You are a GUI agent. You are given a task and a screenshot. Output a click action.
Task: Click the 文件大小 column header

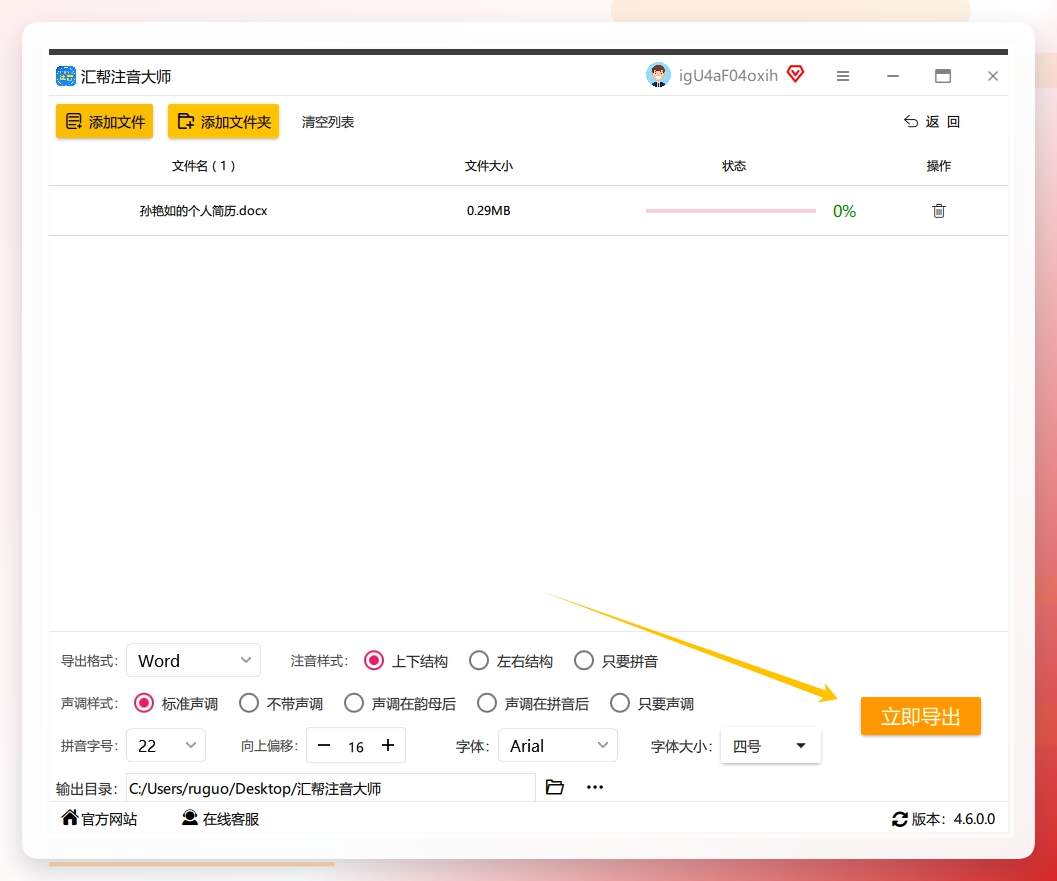[x=489, y=166]
